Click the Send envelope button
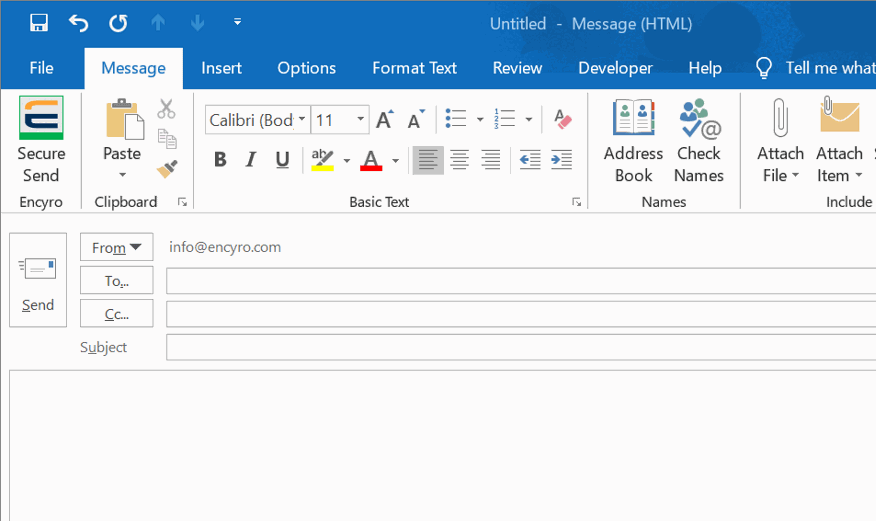 [x=38, y=280]
